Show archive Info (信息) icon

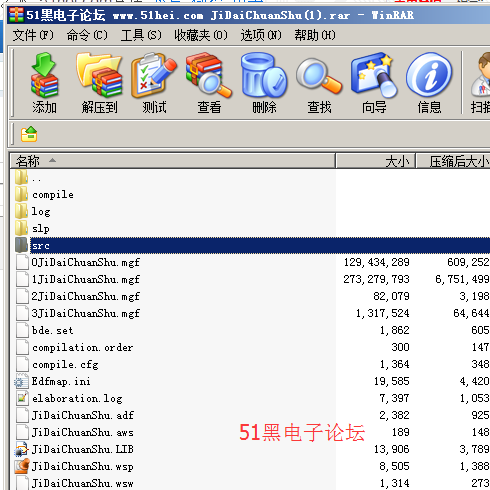(429, 83)
